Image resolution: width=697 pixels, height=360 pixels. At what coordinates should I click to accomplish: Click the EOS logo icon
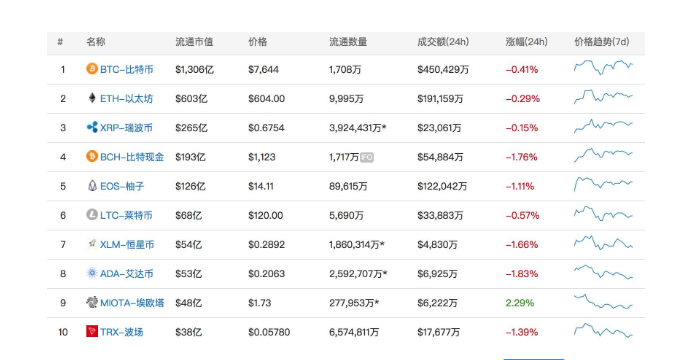92,186
